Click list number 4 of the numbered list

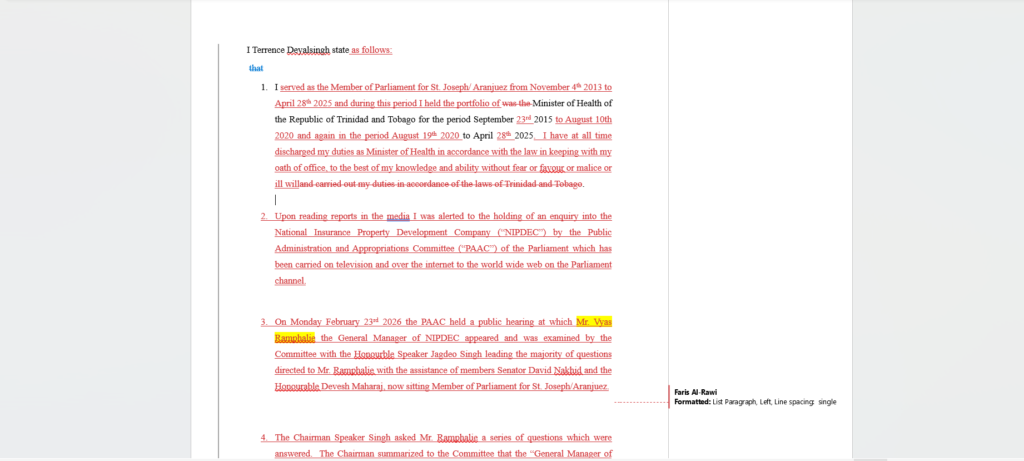pyautogui.click(x=264, y=438)
